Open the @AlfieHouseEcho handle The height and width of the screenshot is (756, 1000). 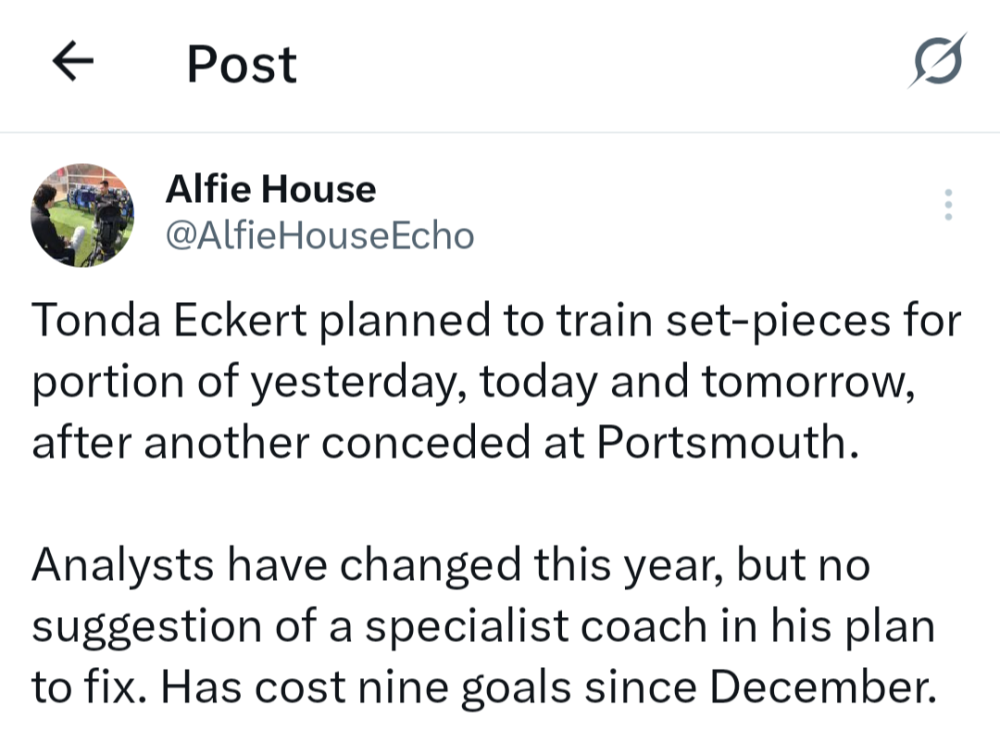[x=318, y=236]
